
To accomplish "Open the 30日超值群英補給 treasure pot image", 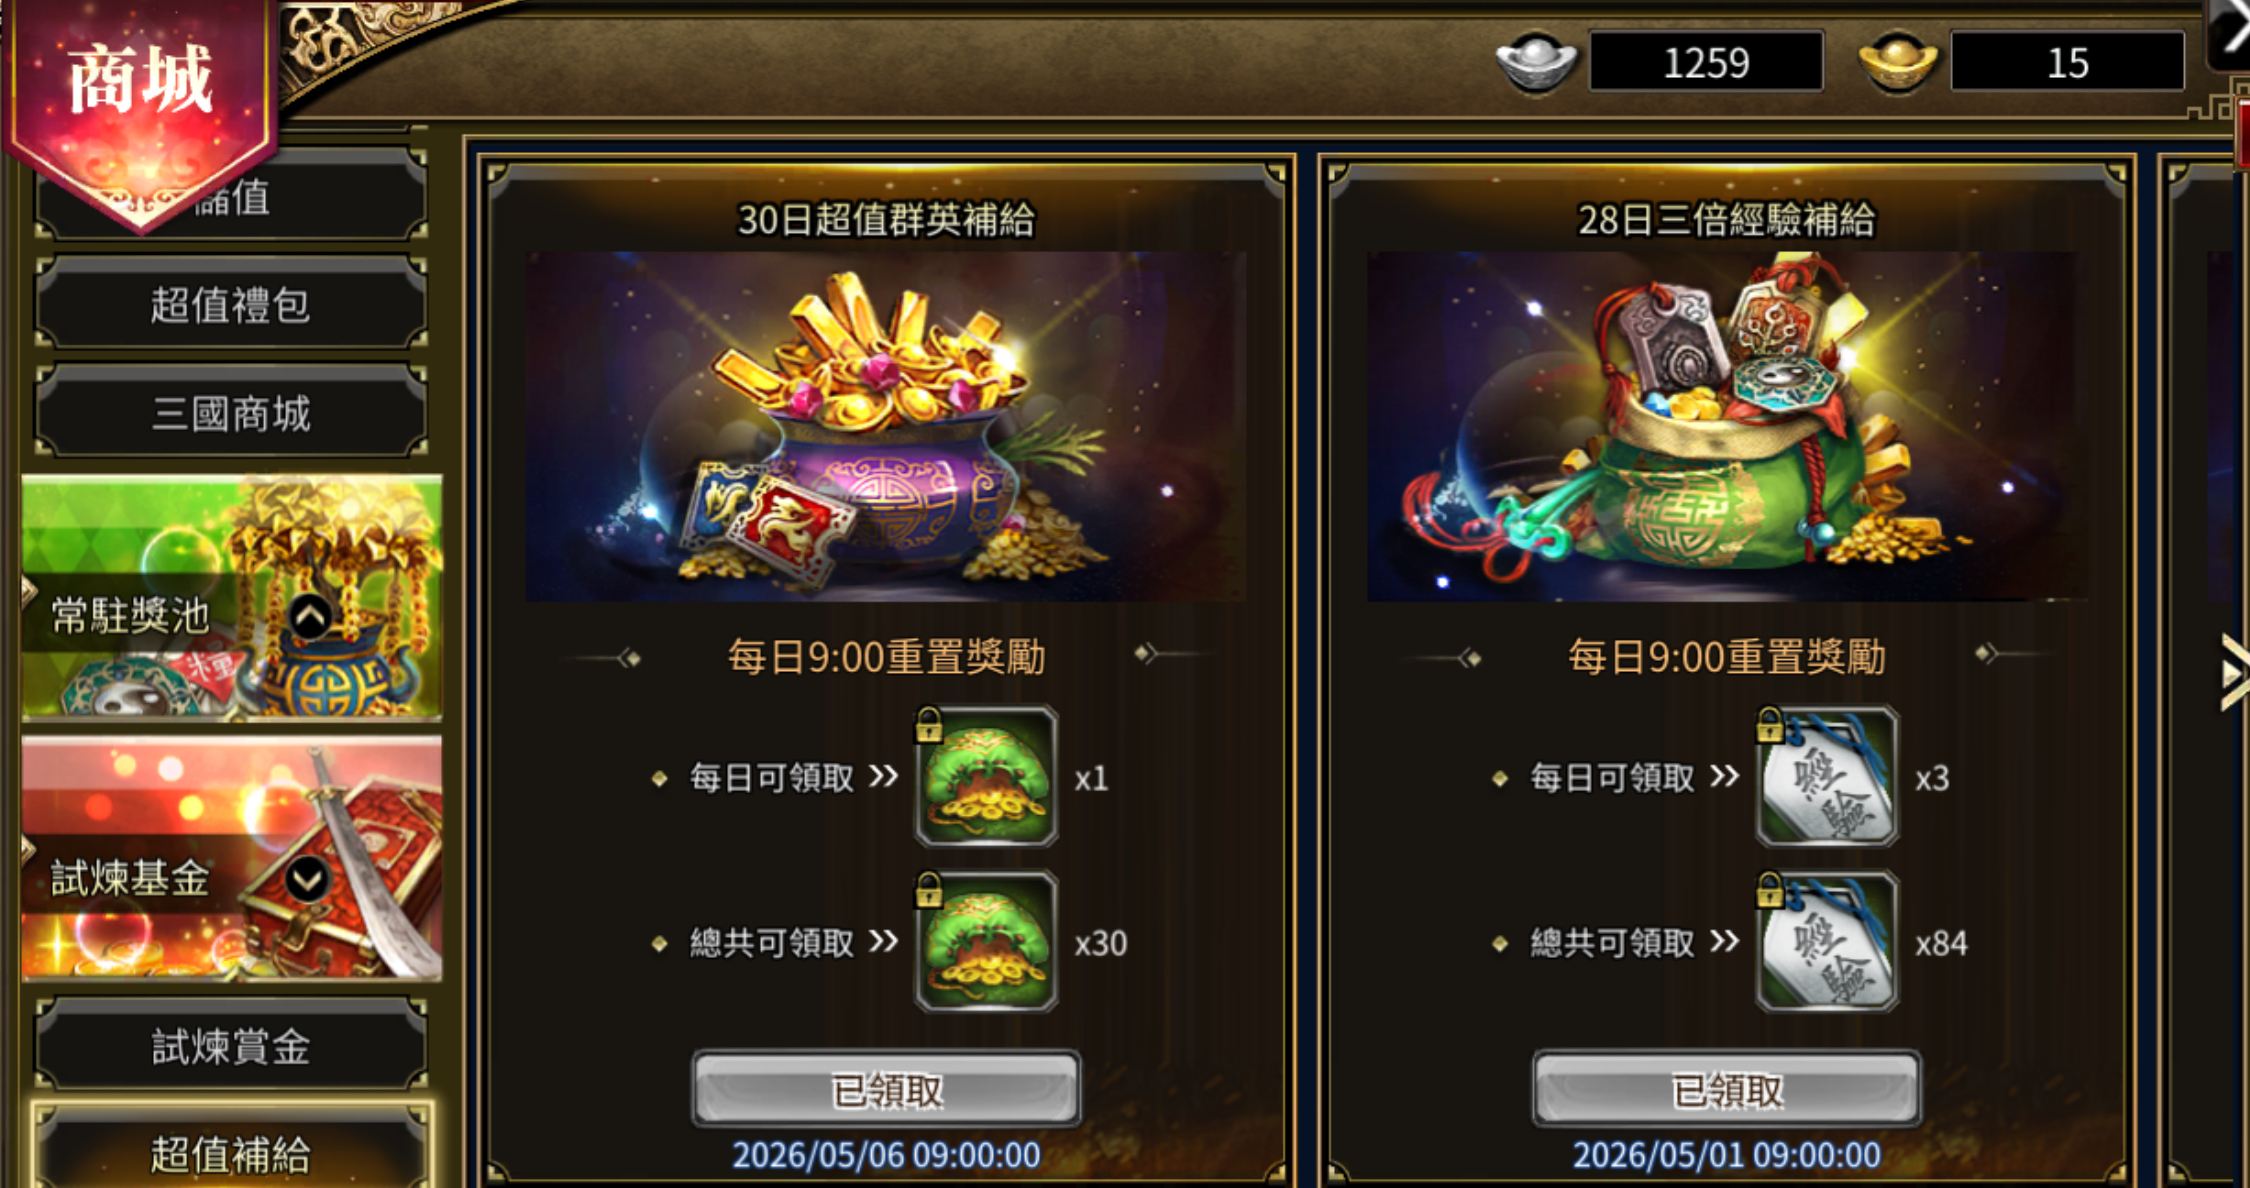I will [x=886, y=427].
